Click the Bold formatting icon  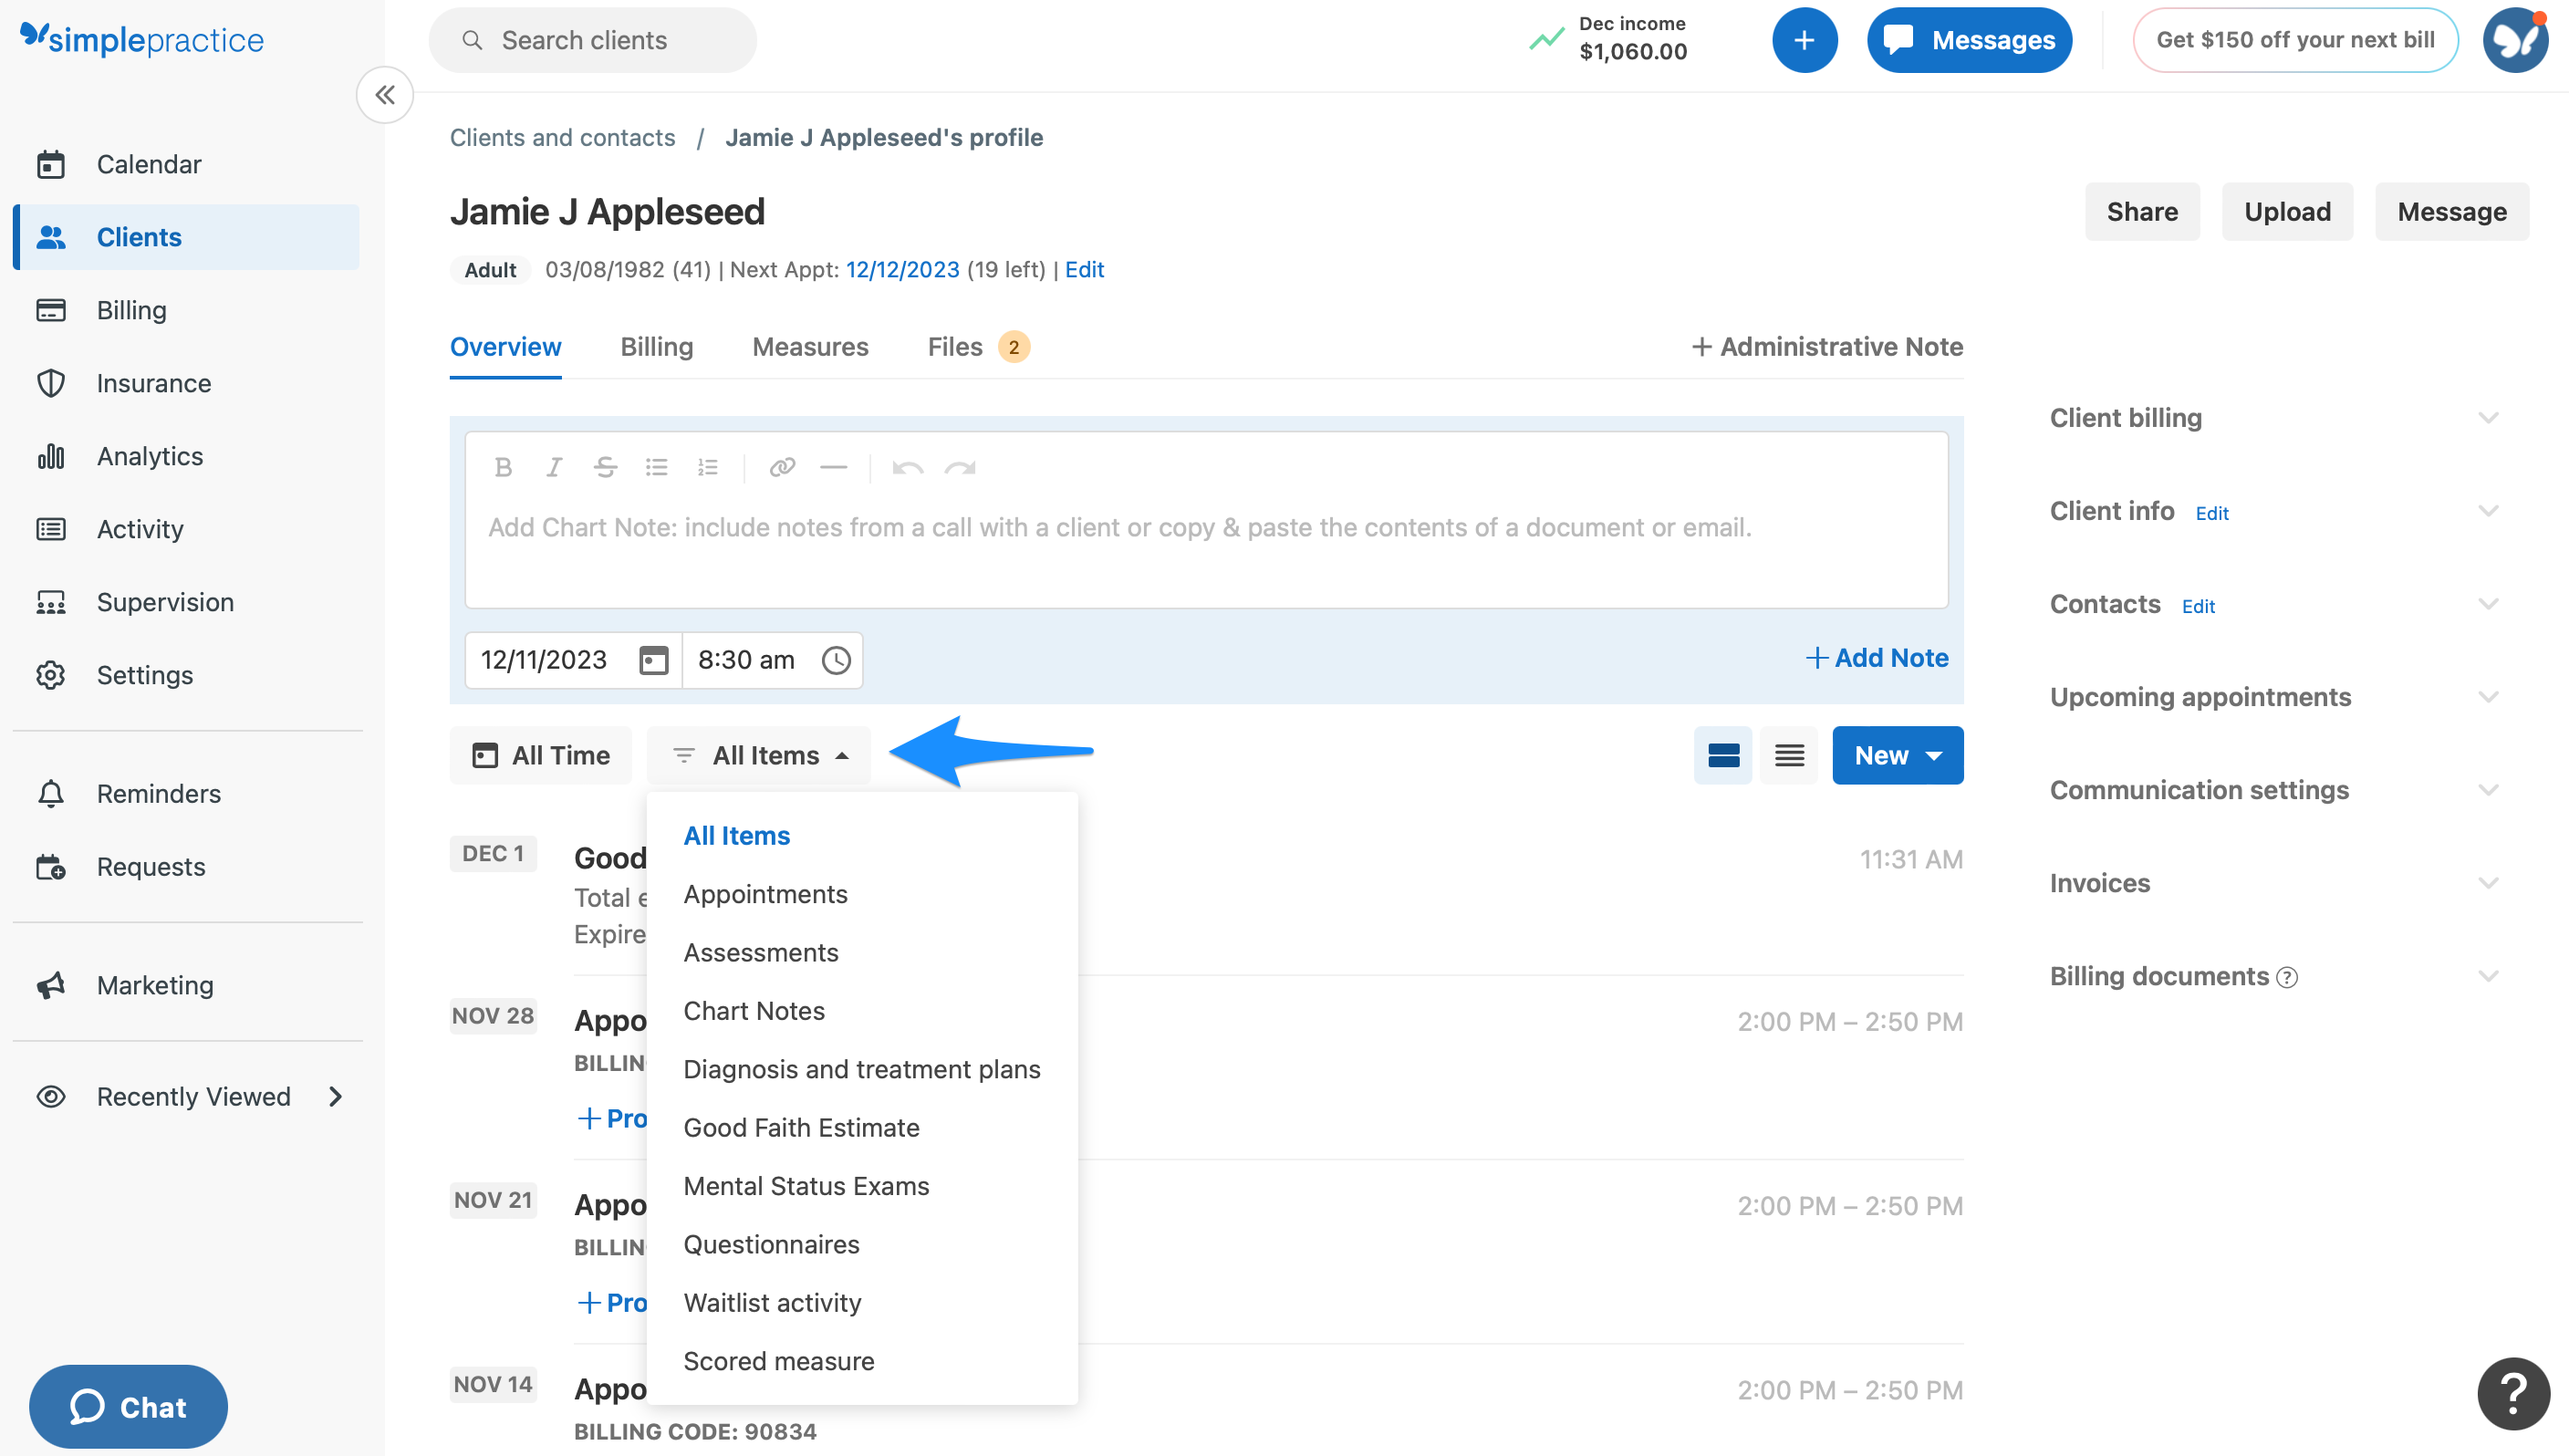click(503, 467)
